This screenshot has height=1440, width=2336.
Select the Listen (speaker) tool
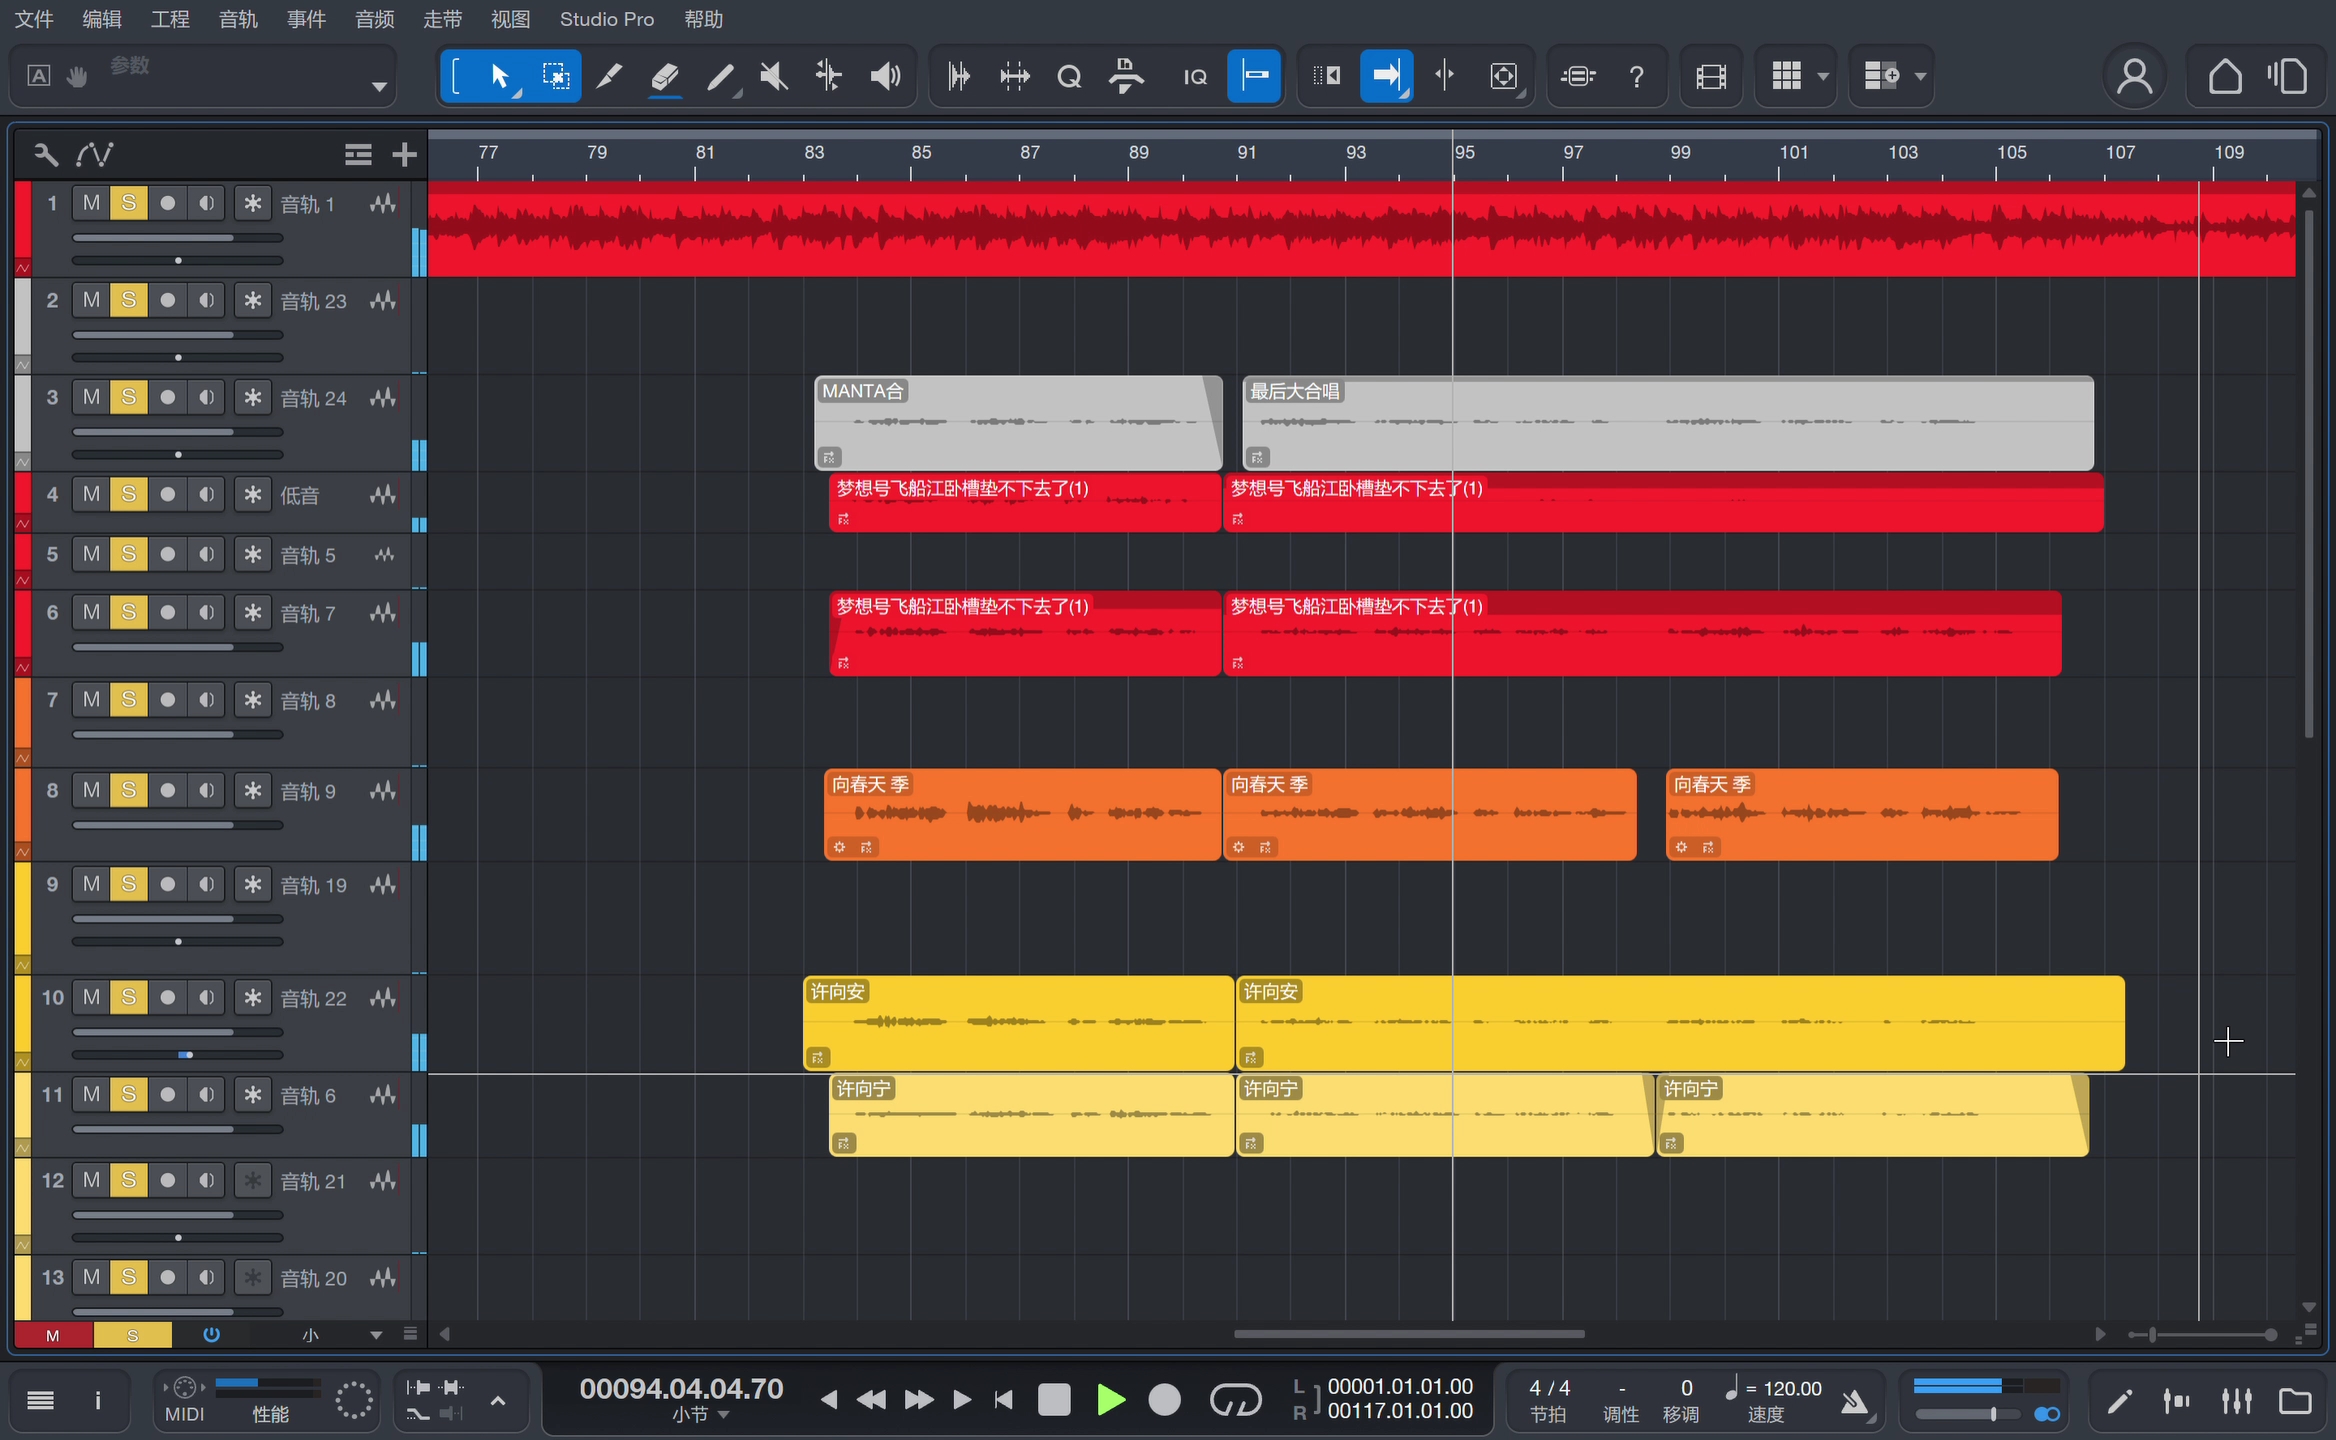pyautogui.click(x=885, y=76)
